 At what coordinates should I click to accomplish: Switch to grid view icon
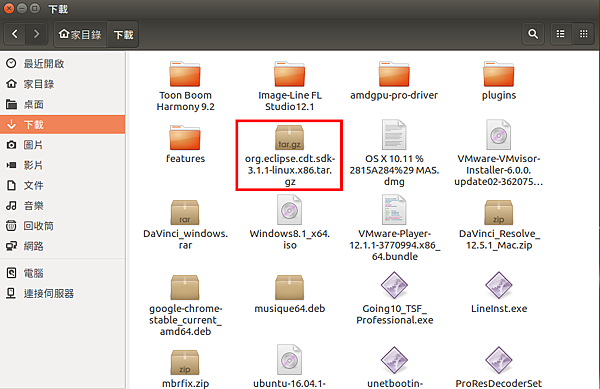click(x=584, y=34)
